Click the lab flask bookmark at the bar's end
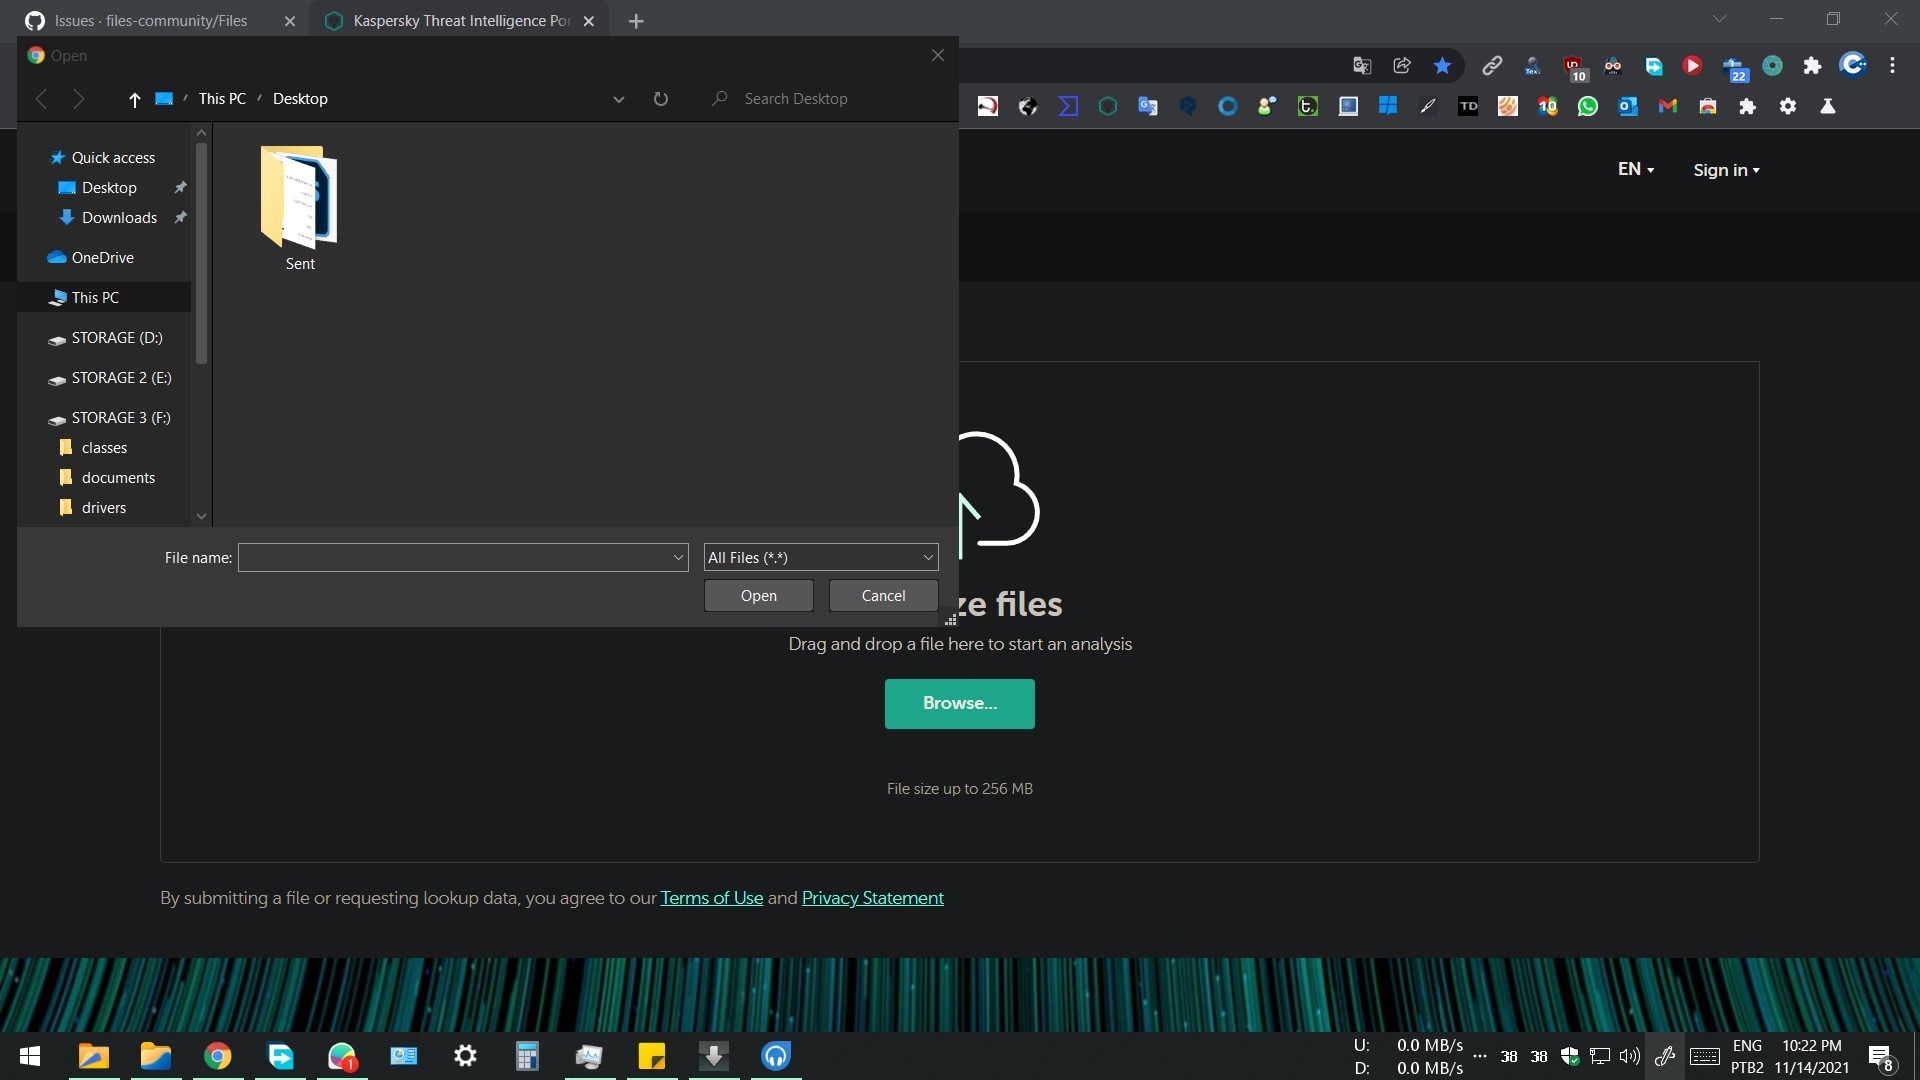The width and height of the screenshot is (1920, 1080). 1828,106
